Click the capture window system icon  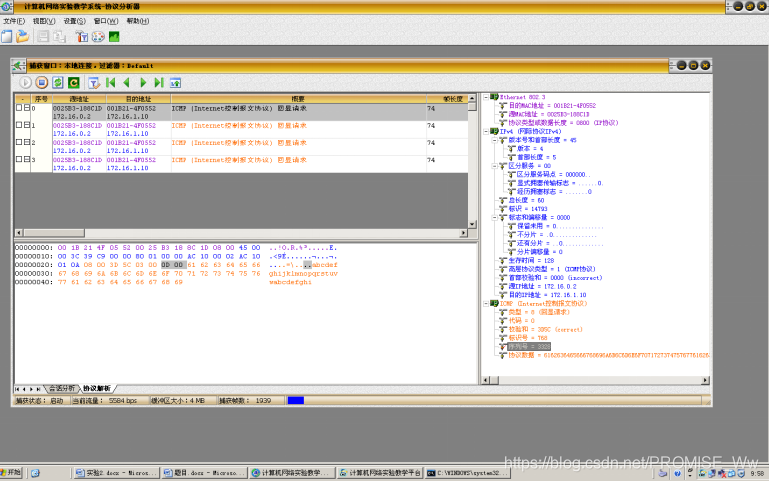tap(19, 65)
